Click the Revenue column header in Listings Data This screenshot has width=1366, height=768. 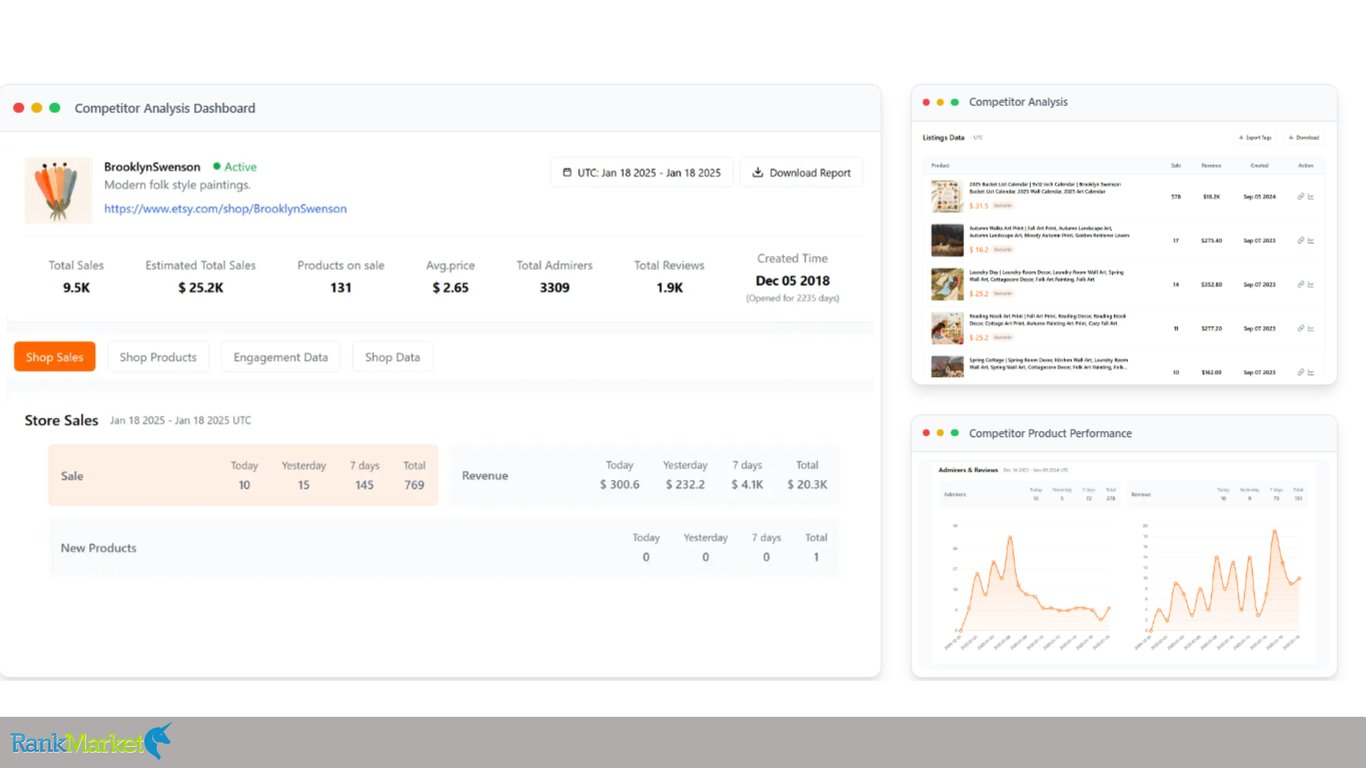(x=1211, y=165)
